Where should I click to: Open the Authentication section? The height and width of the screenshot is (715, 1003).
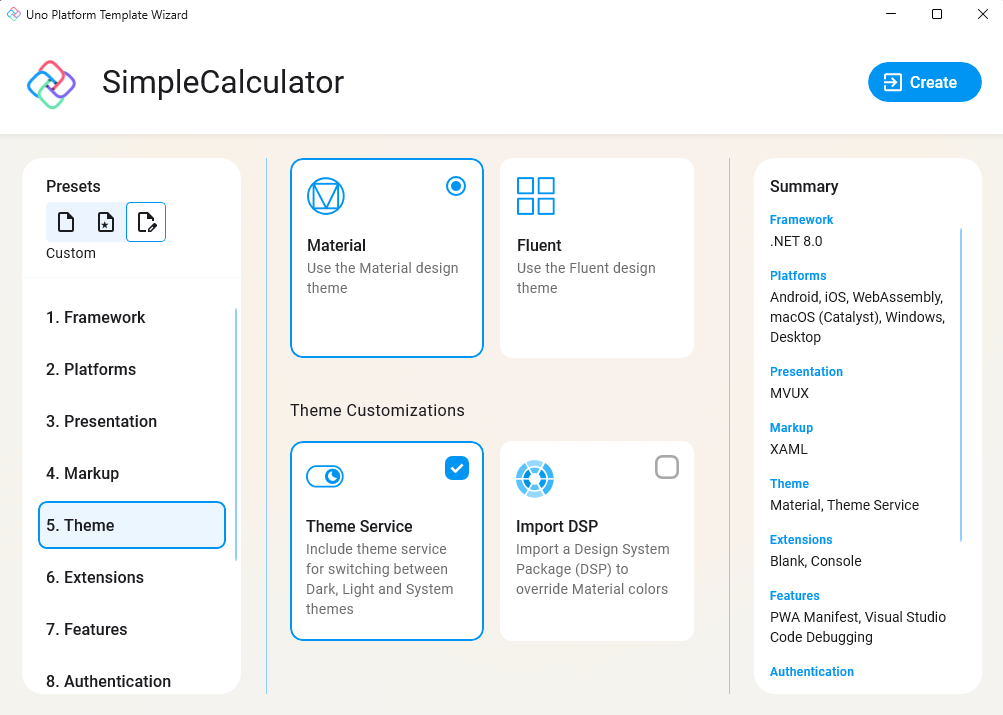coord(108,681)
